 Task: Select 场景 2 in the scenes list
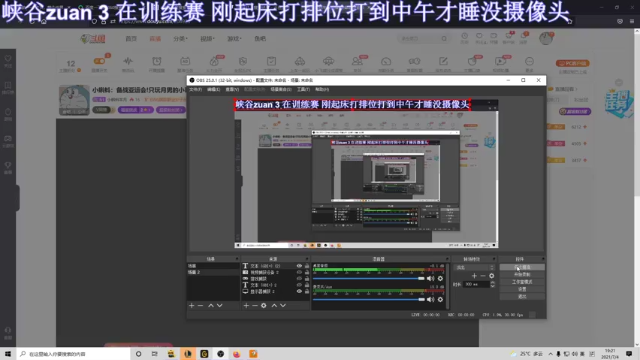click(213, 272)
